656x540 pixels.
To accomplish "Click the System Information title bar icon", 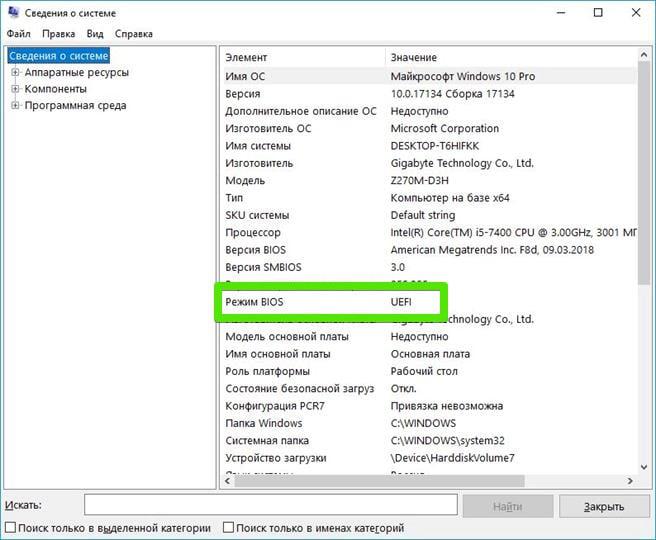I will pyautogui.click(x=13, y=12).
